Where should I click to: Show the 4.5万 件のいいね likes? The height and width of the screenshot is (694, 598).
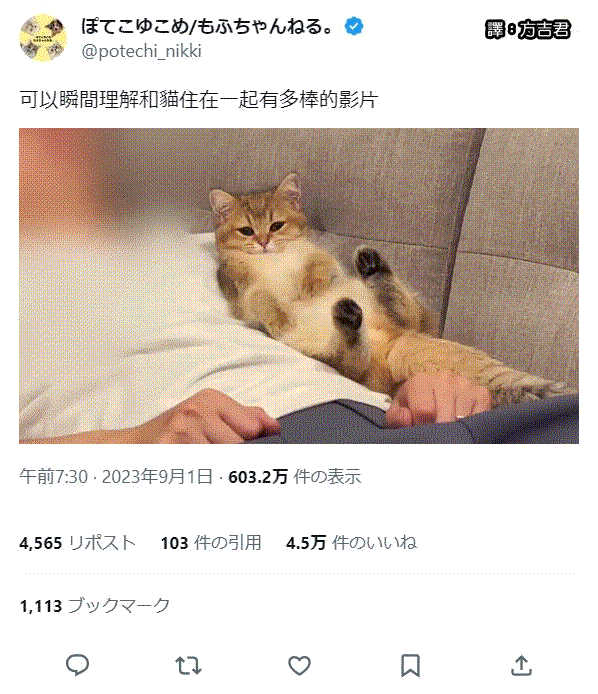(x=351, y=543)
